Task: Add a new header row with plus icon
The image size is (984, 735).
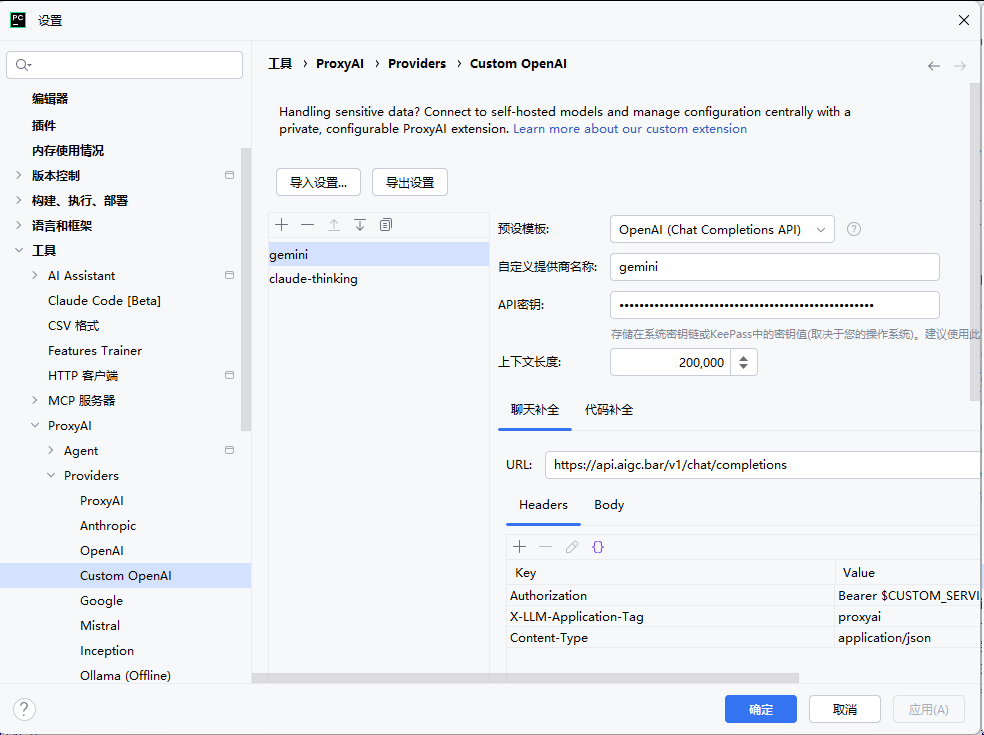Action: point(520,547)
